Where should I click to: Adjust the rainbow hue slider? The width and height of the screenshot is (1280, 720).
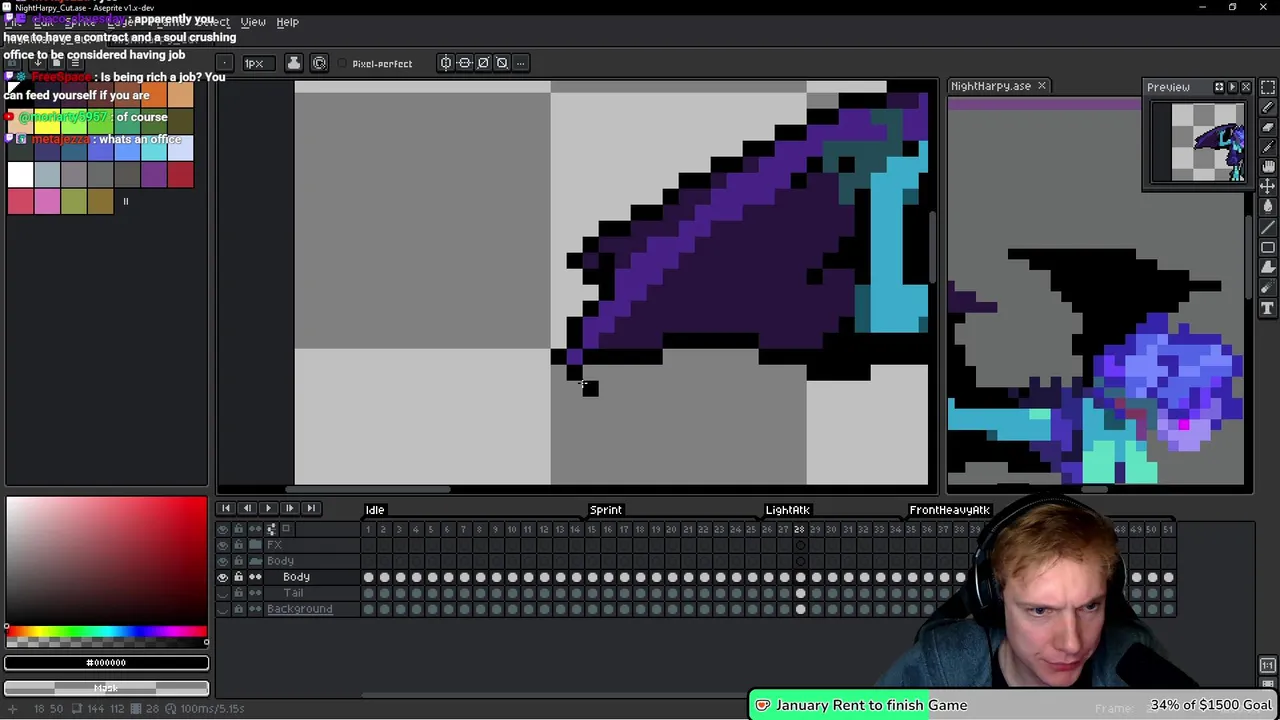tap(106, 632)
